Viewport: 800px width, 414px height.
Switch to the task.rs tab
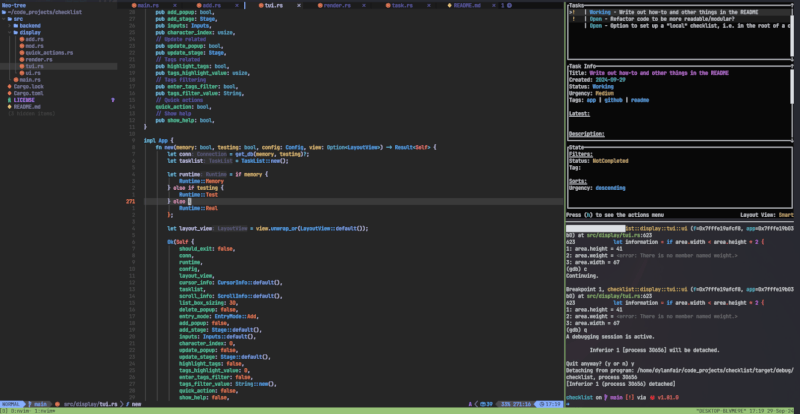[x=401, y=5]
